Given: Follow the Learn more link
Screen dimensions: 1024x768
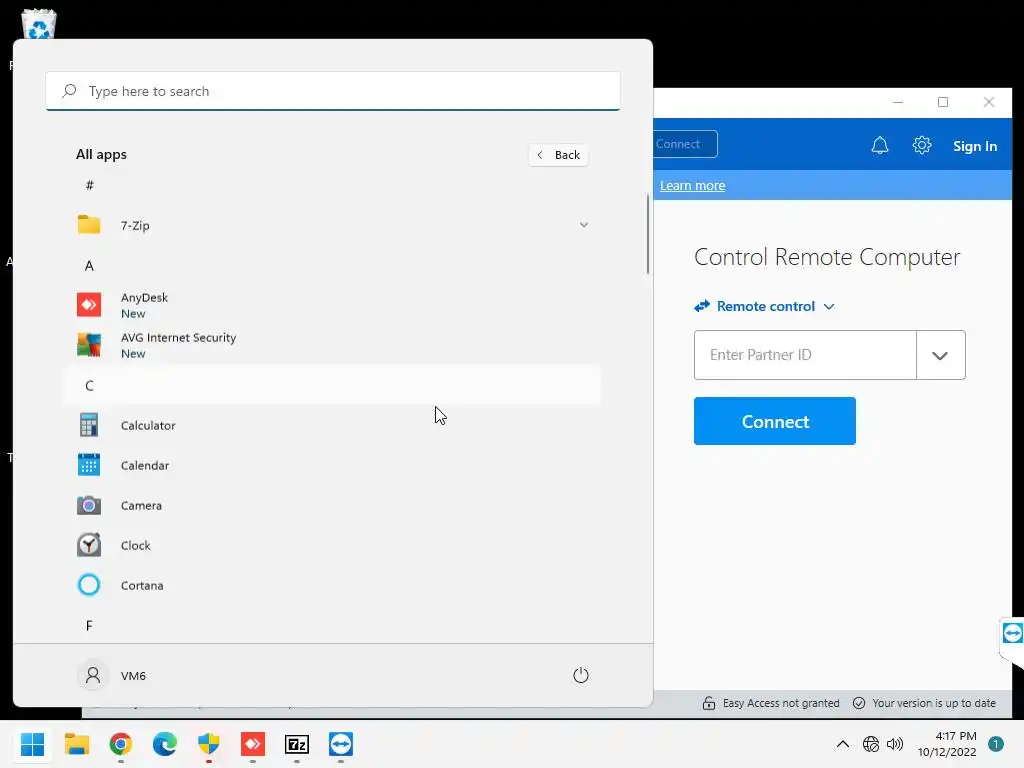Looking at the screenshot, I should coord(692,185).
